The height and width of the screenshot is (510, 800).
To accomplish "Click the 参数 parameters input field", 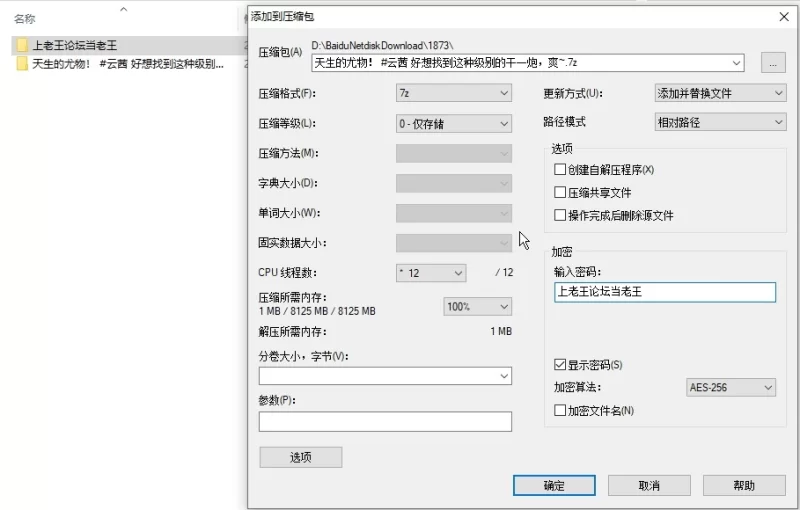I will tap(385, 422).
